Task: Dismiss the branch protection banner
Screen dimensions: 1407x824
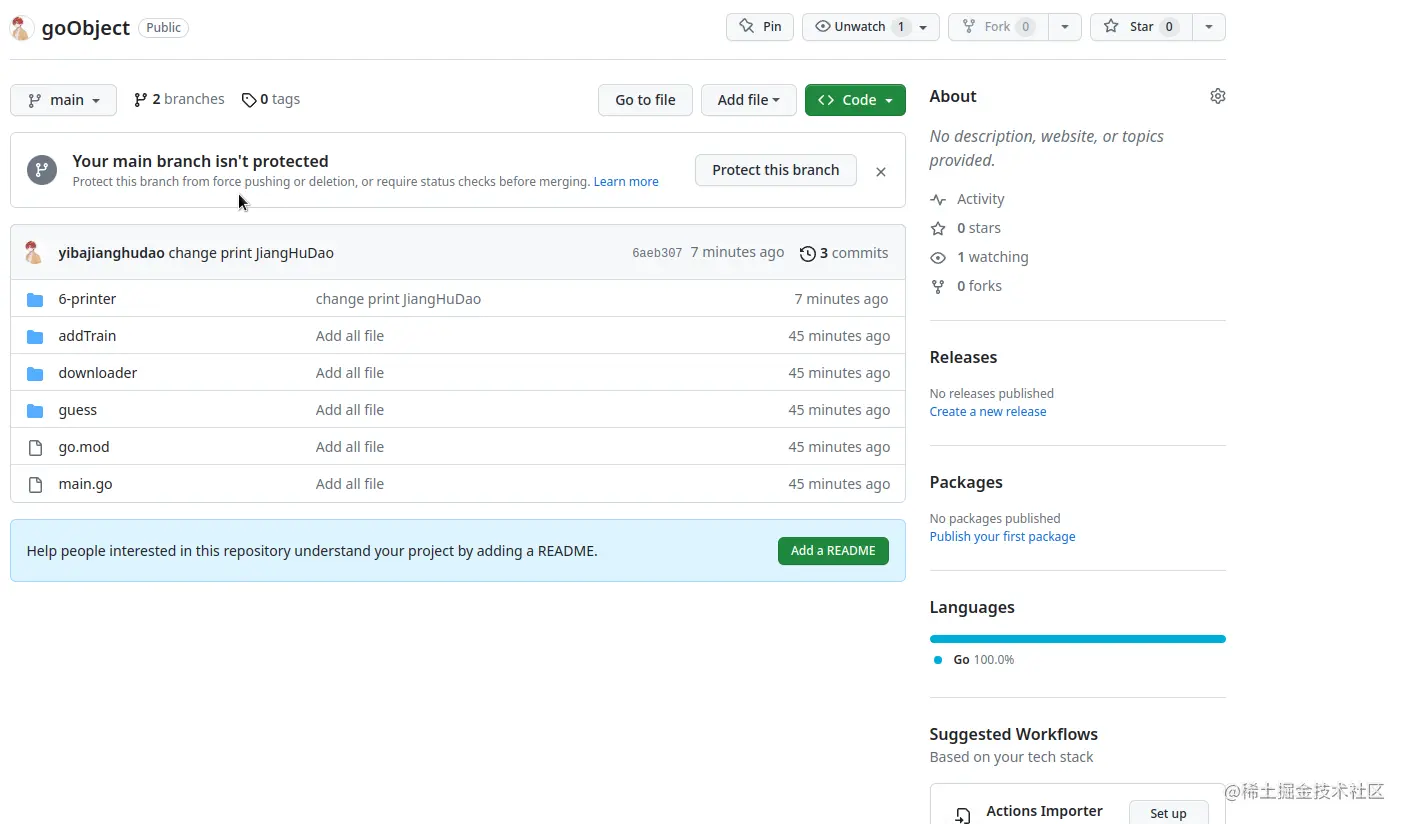Action: 881,172
